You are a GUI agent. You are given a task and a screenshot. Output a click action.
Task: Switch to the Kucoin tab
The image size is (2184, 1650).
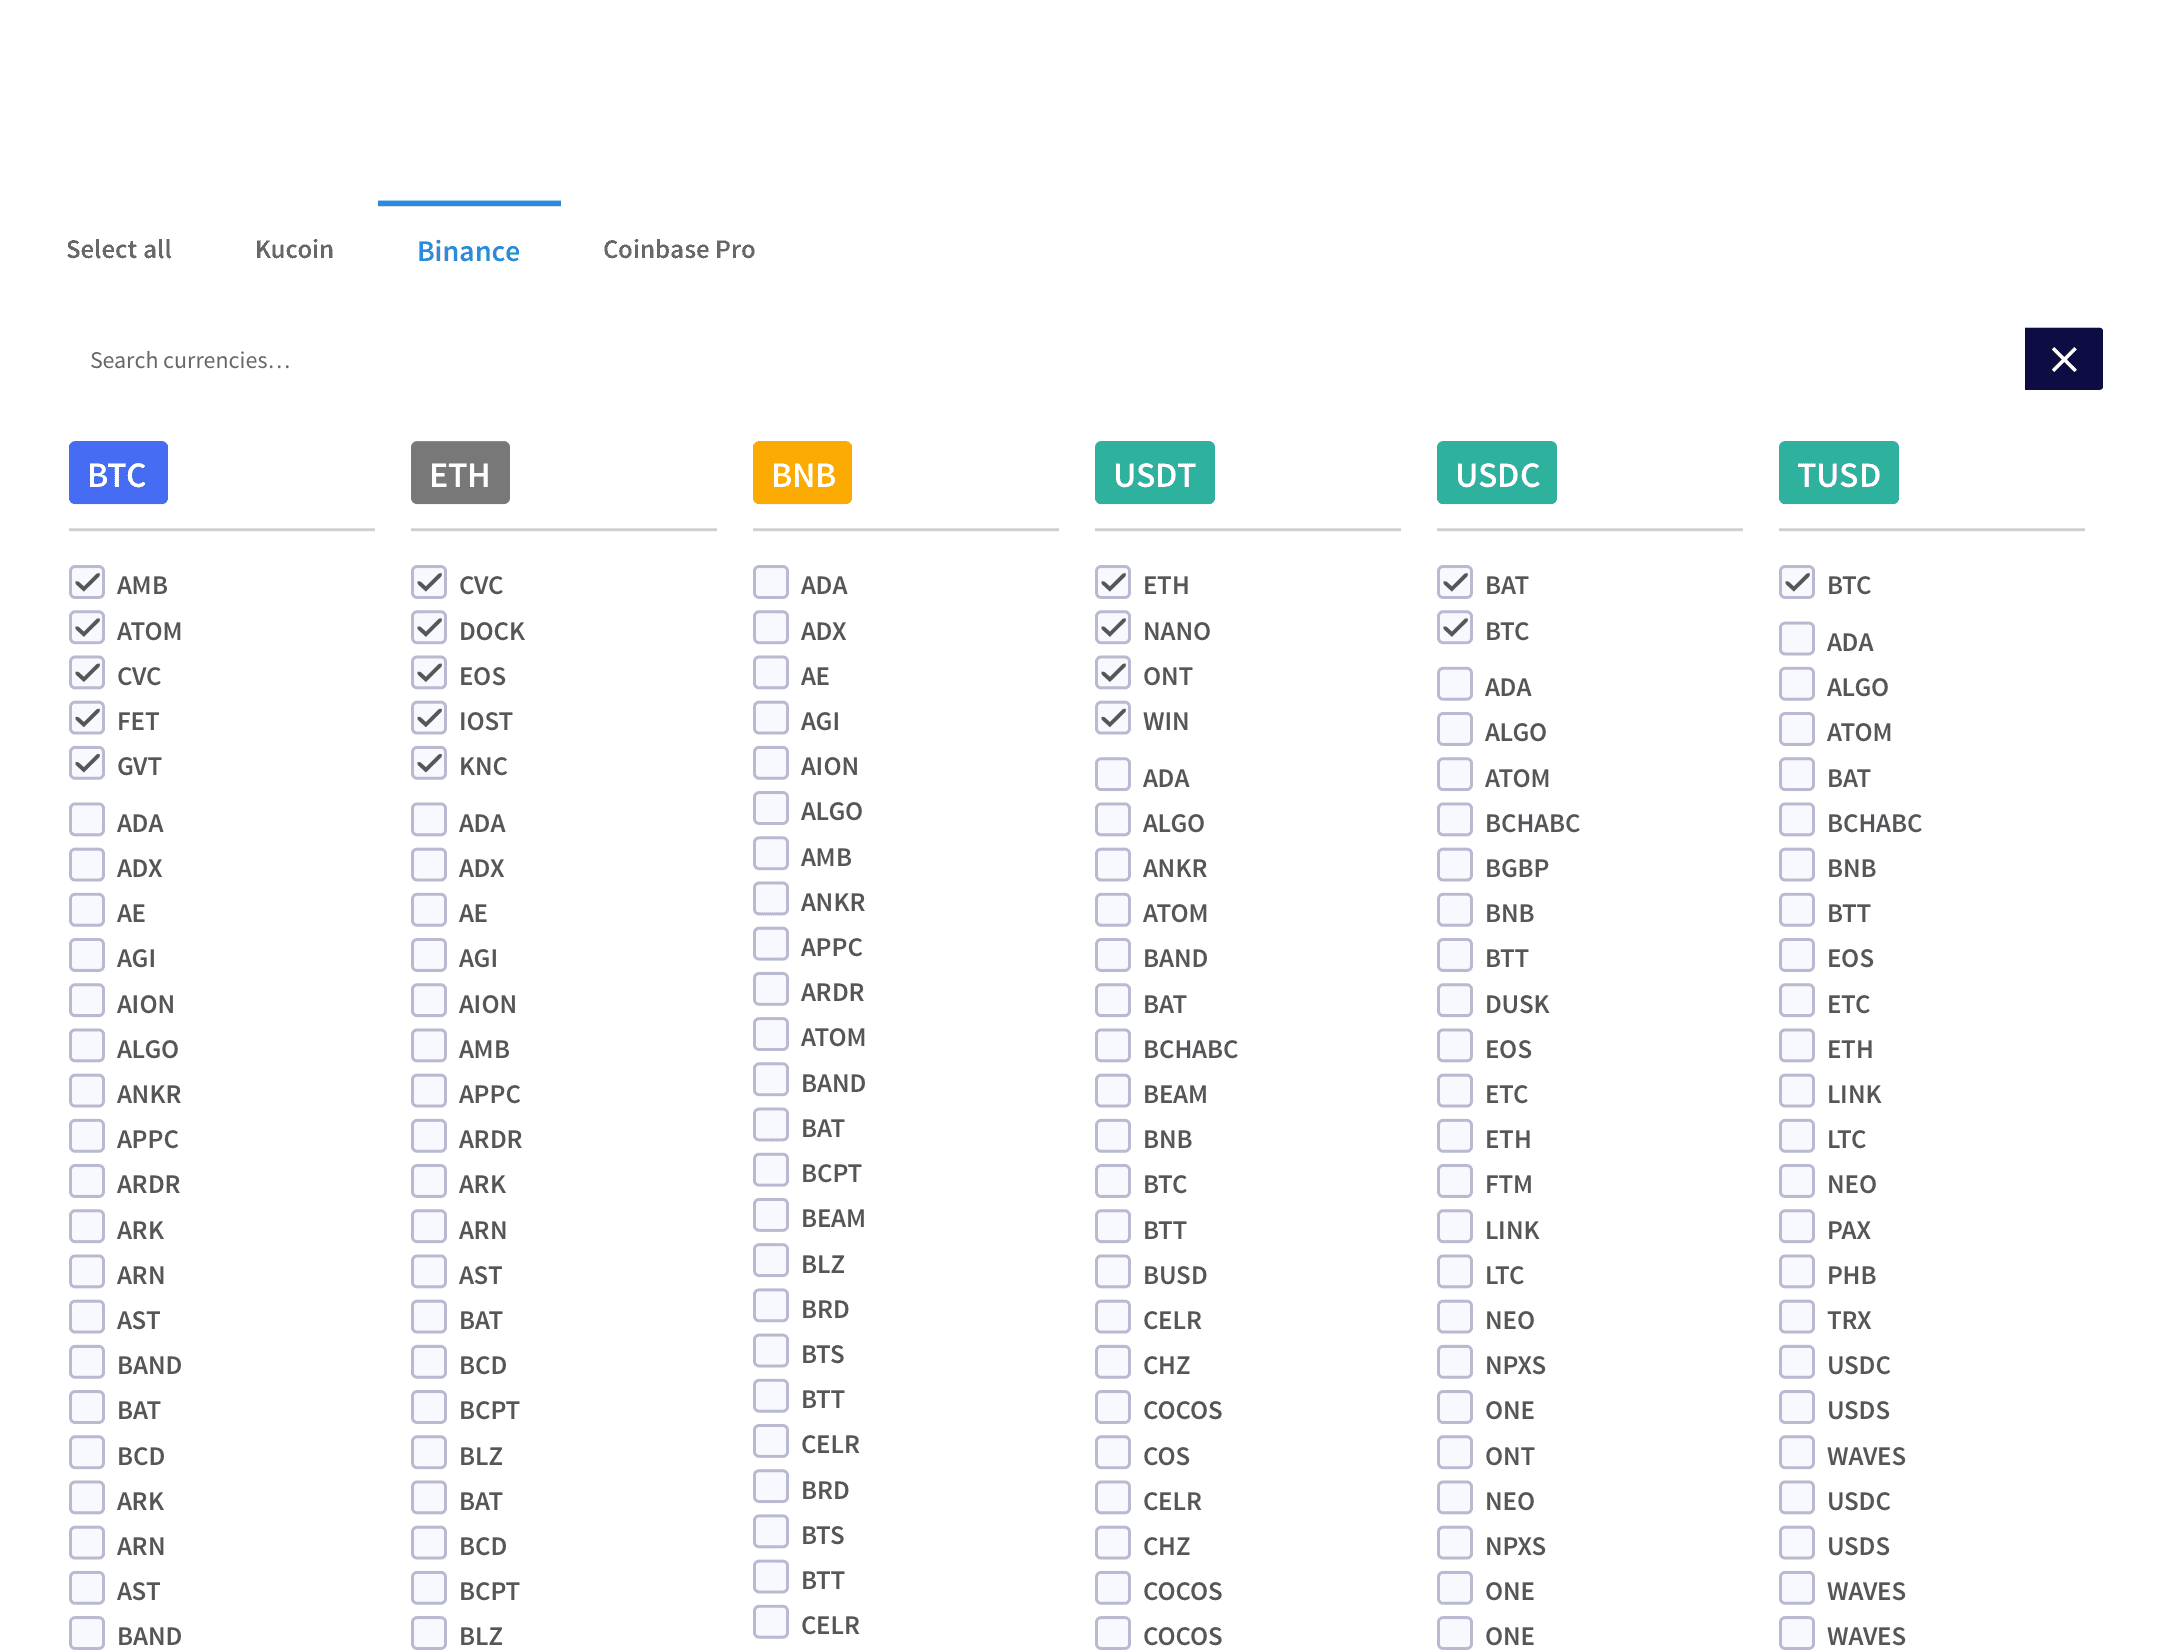294,249
